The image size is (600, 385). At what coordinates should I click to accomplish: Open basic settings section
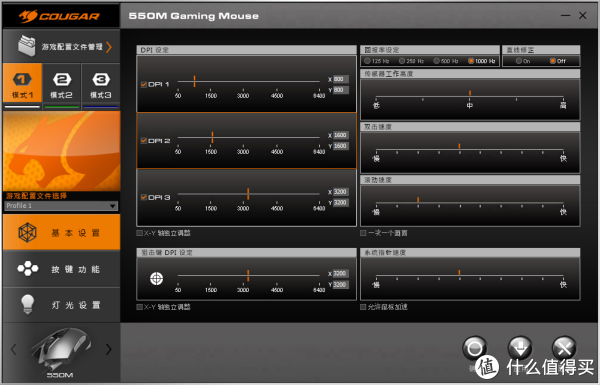(x=62, y=232)
